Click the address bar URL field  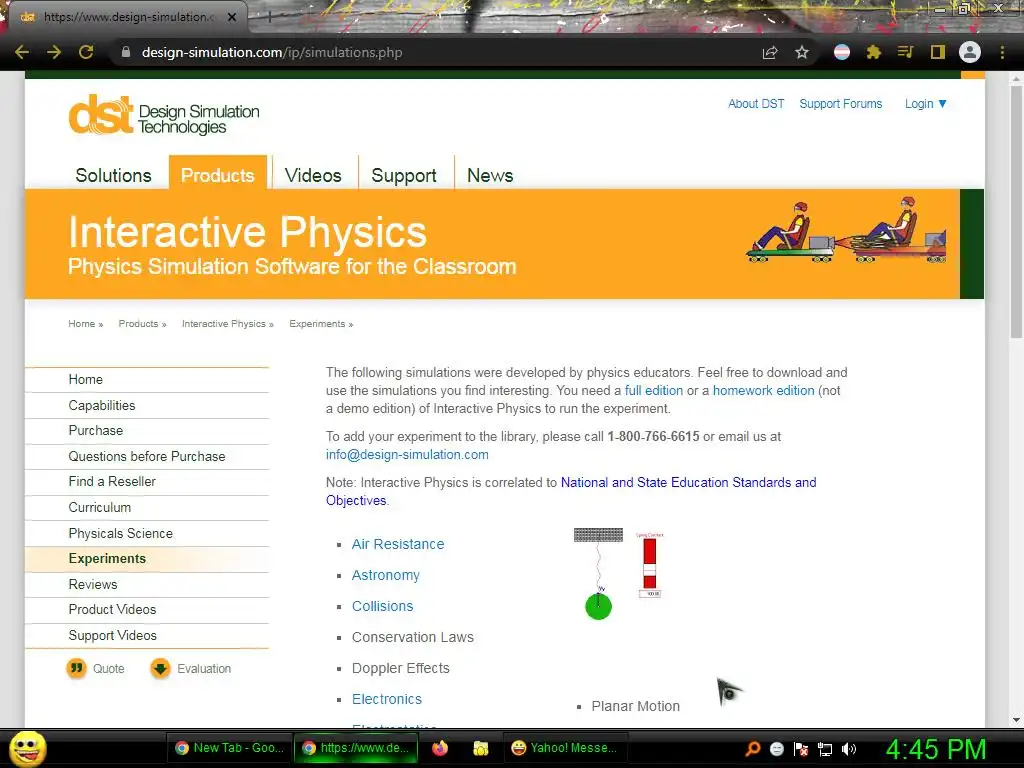pos(431,52)
